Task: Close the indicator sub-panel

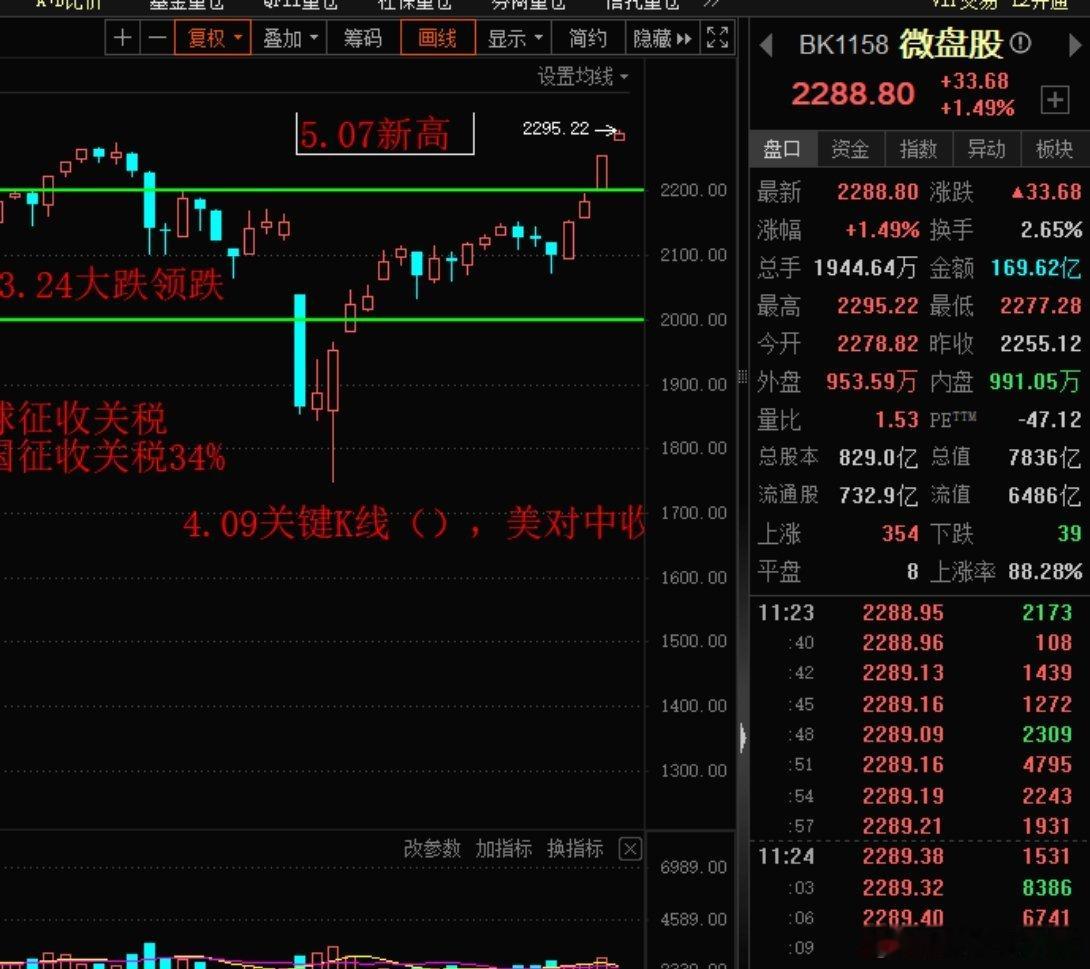Action: coord(631,849)
